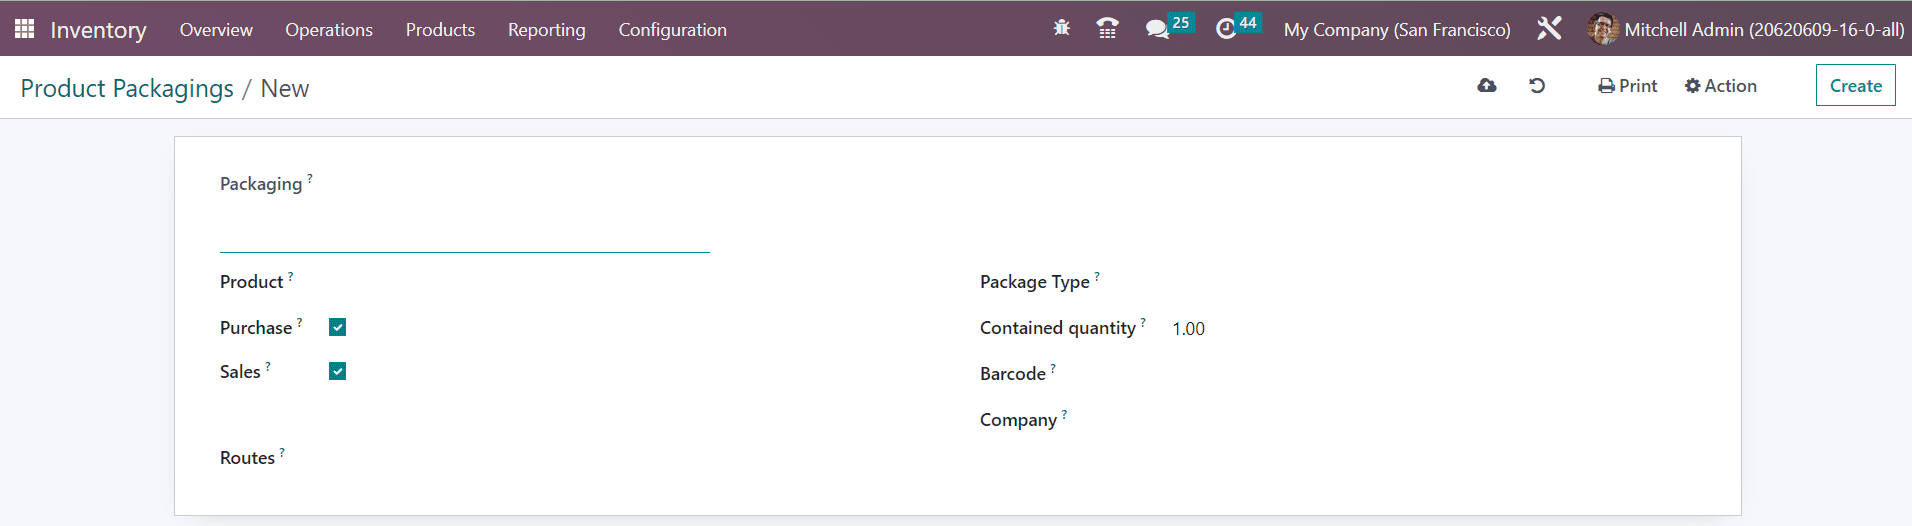Open the Operations menu
This screenshot has height=526, width=1912.
(x=329, y=29)
